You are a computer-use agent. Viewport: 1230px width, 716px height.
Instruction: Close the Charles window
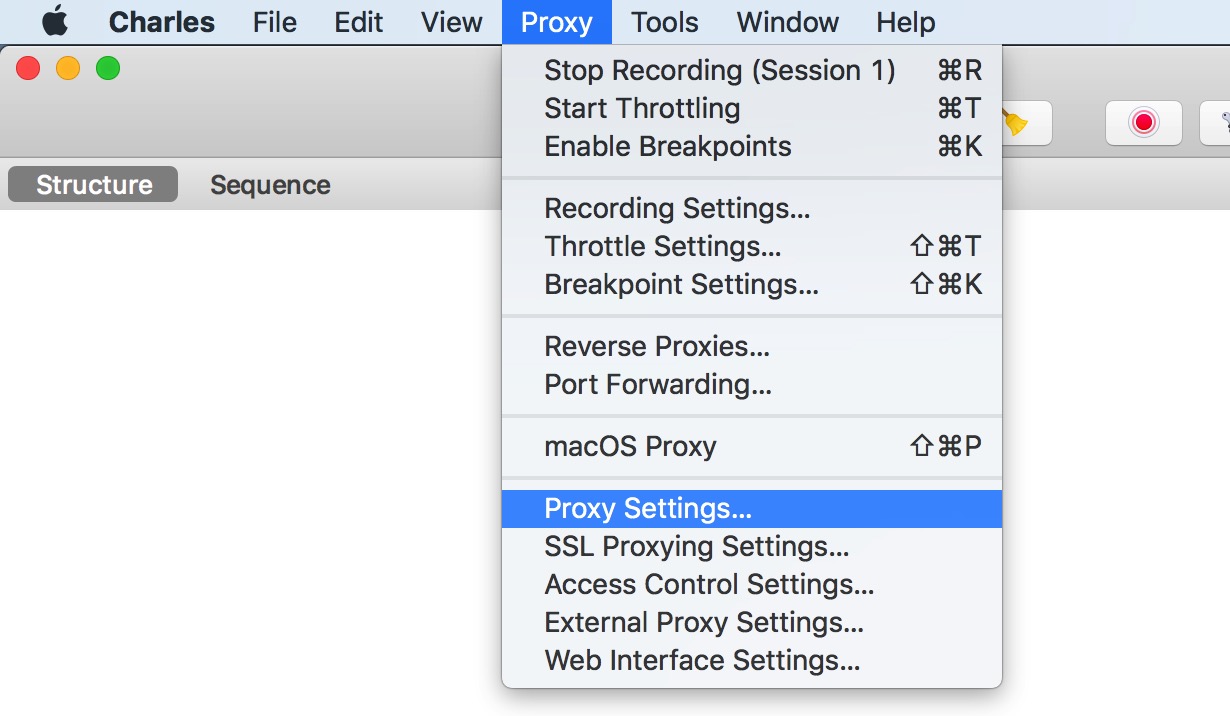click(x=28, y=68)
